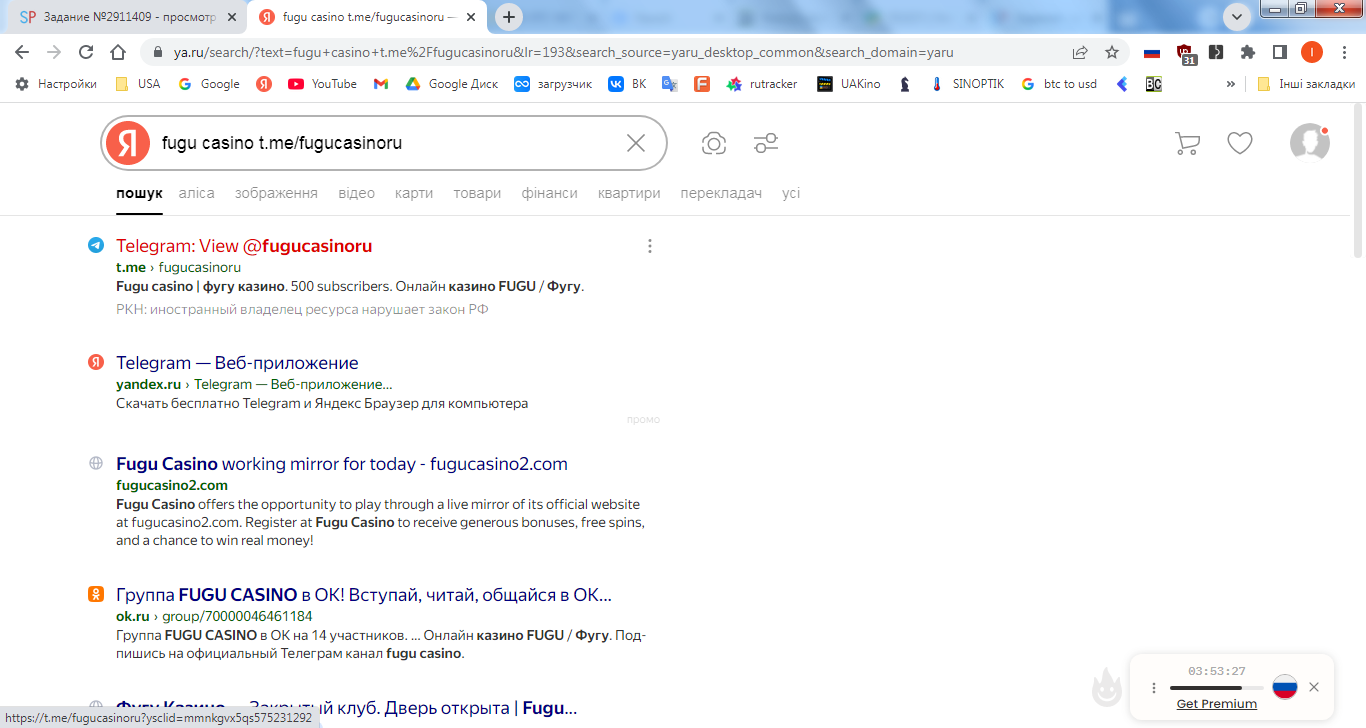The width and height of the screenshot is (1366, 728).
Task: Open Группа FUGU CASINO в ОК result
Action: [364, 595]
